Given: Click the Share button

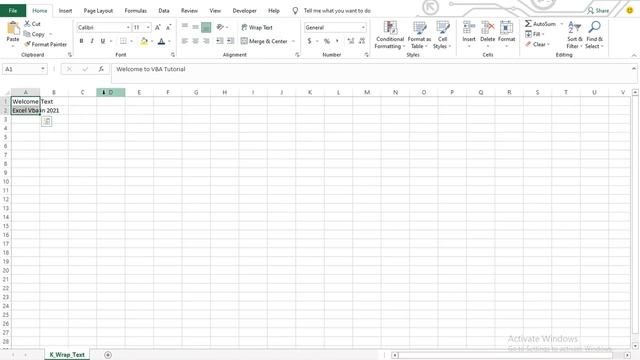Looking at the screenshot, I should coord(598,11).
